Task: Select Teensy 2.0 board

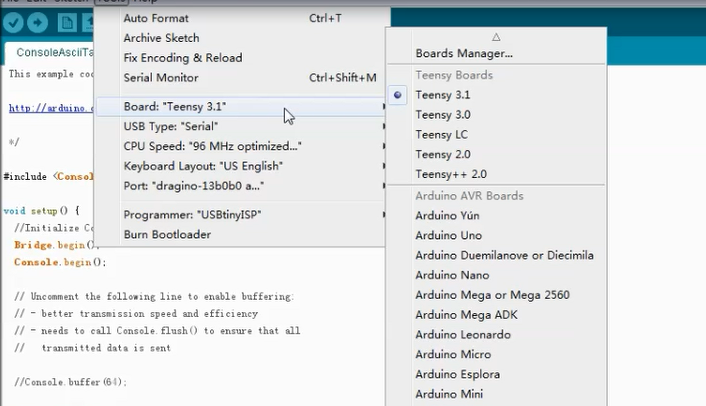Action: point(496,154)
